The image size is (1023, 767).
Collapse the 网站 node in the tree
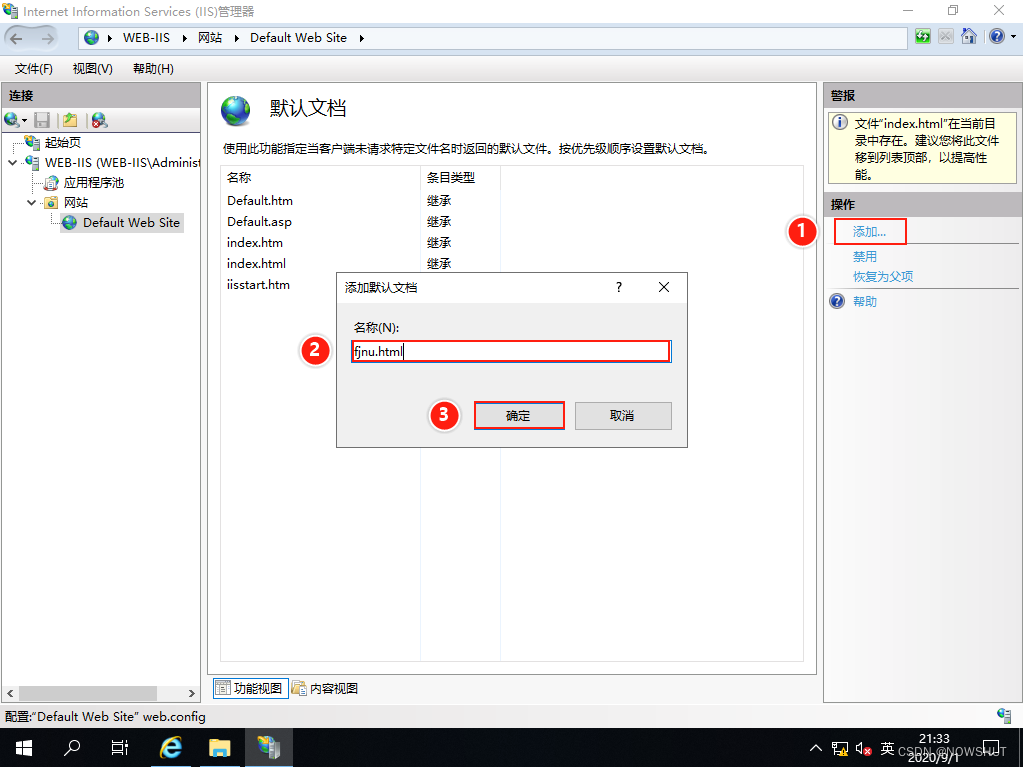pos(31,202)
